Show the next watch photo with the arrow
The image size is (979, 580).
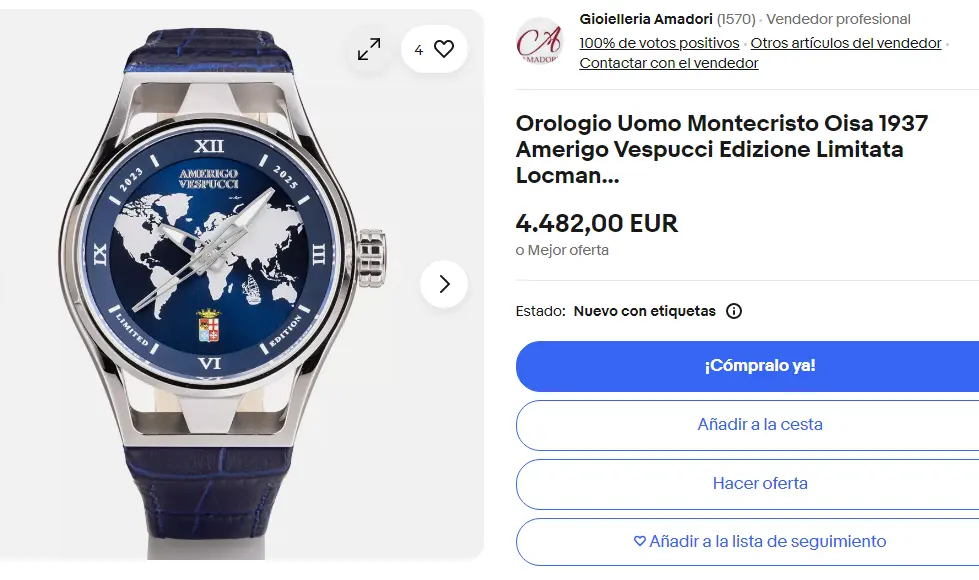pyautogui.click(x=444, y=284)
